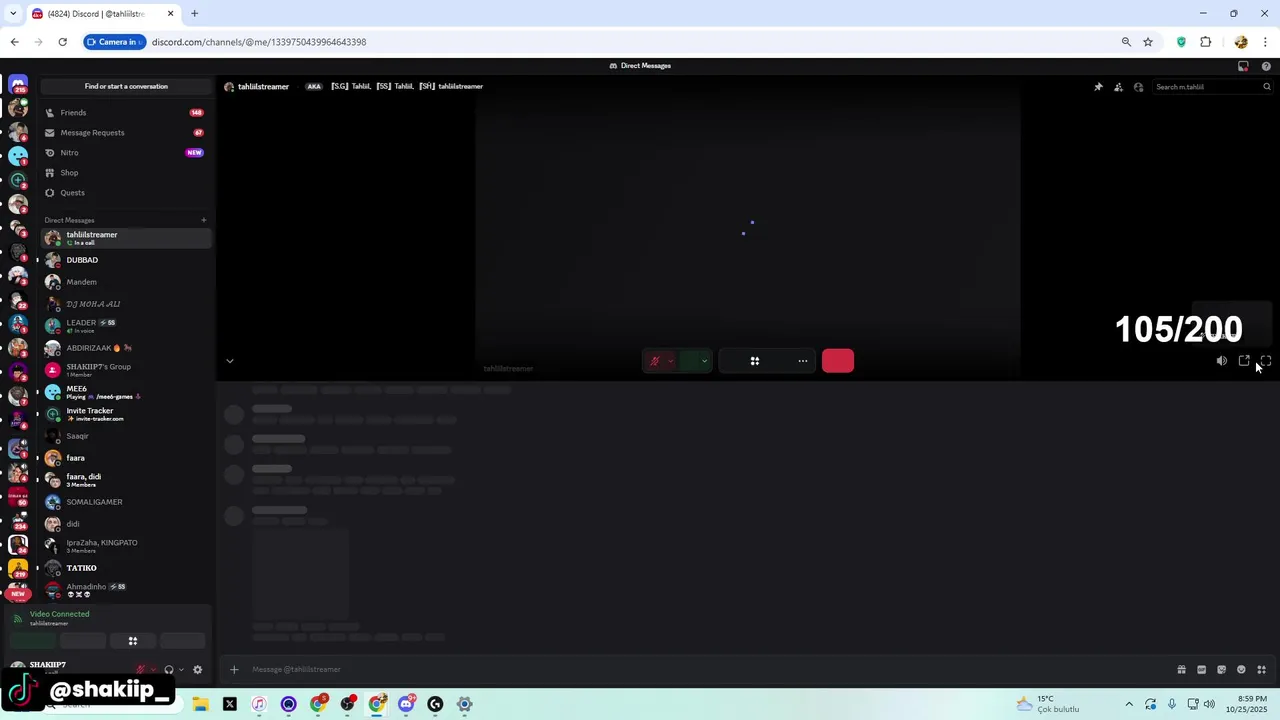The width and height of the screenshot is (1280, 720).
Task: Toggle microphone mute in call controls
Action: (x=655, y=361)
